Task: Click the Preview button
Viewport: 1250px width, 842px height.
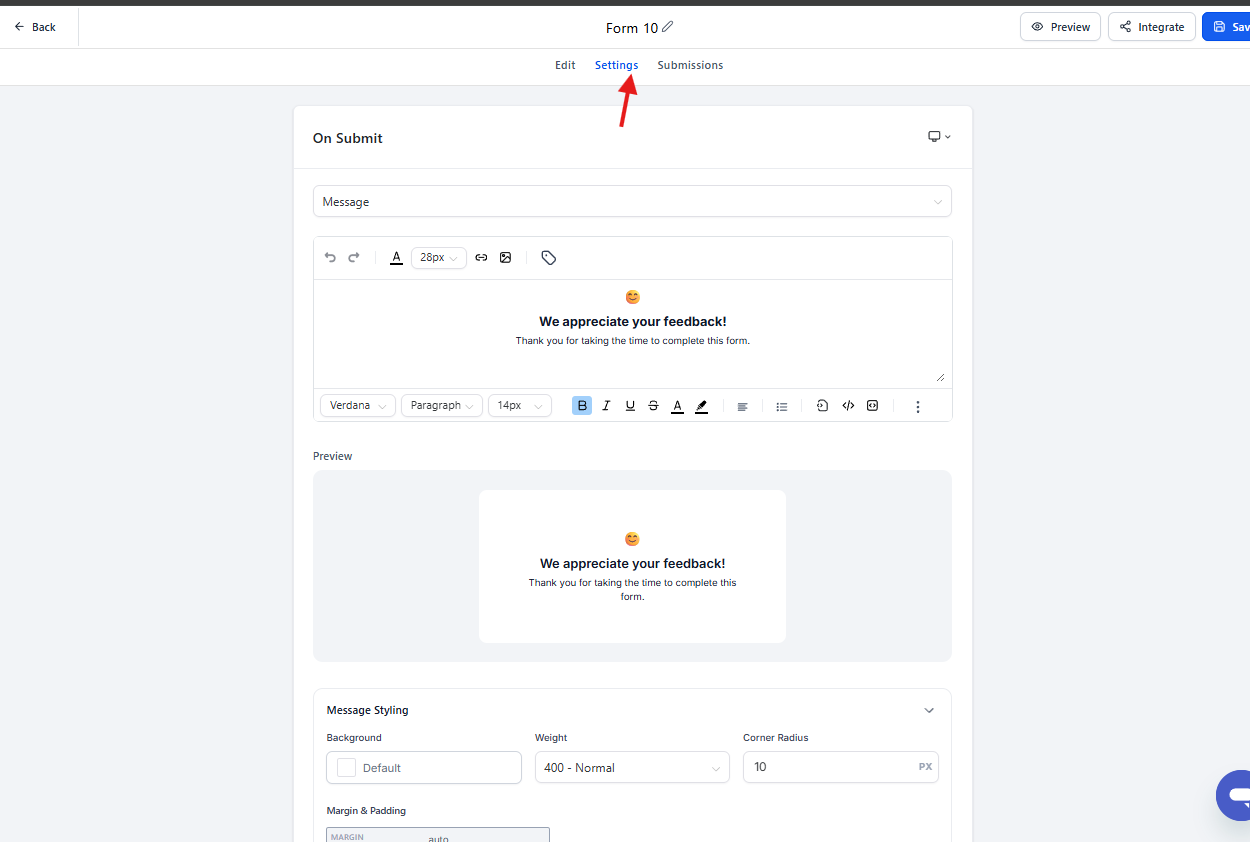Action: coord(1060,27)
